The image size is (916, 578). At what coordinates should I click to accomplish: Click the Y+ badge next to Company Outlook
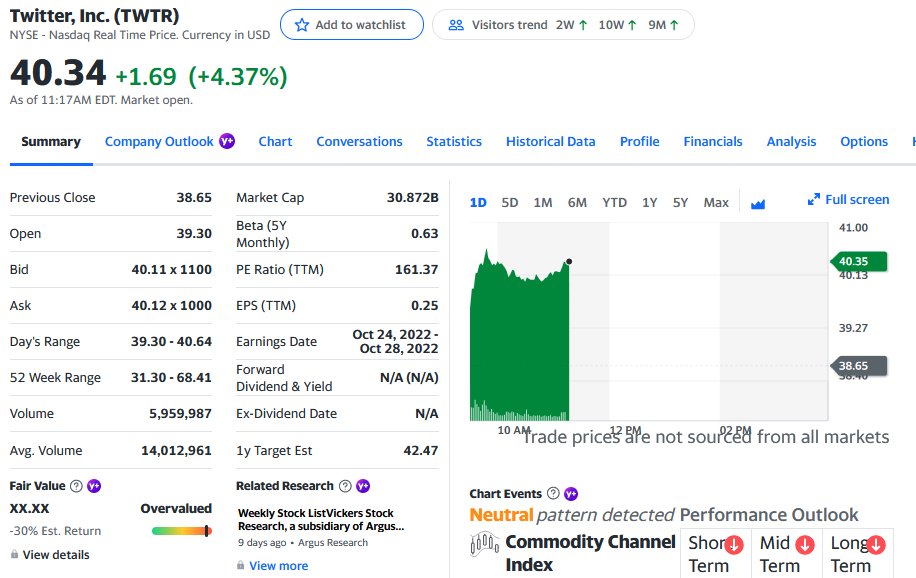point(227,141)
